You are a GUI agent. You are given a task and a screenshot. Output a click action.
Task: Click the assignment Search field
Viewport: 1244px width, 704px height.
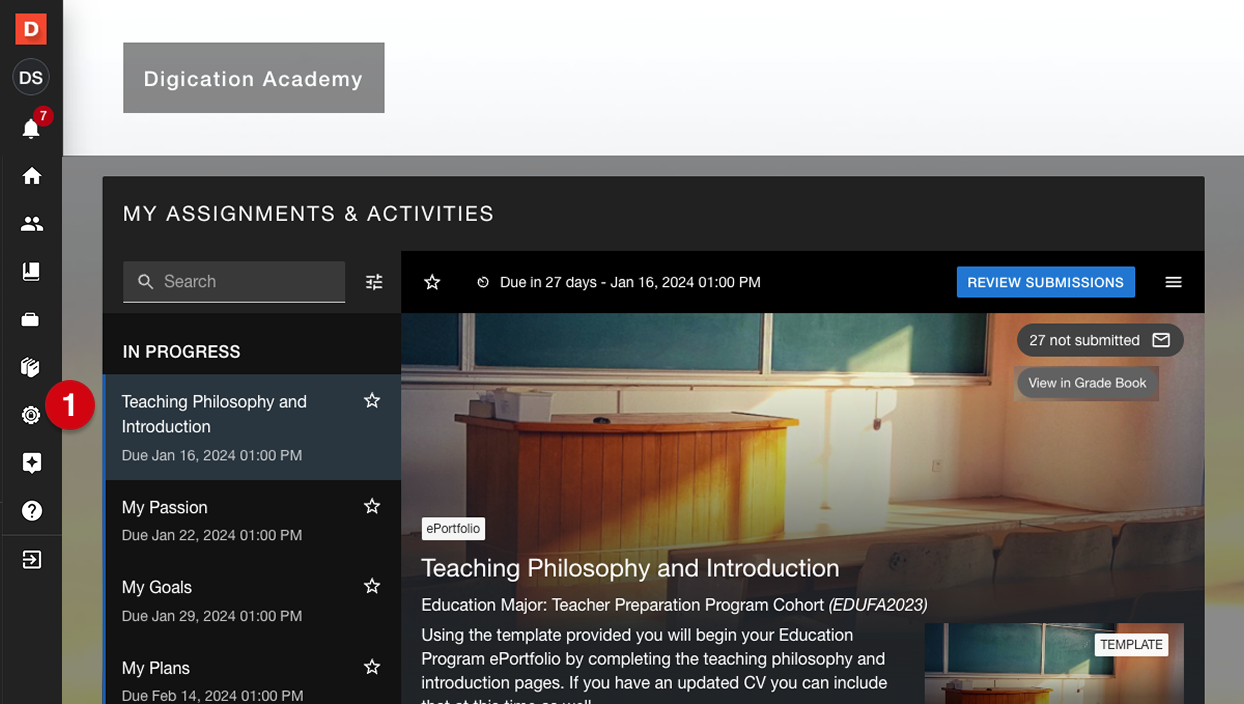tap(234, 282)
